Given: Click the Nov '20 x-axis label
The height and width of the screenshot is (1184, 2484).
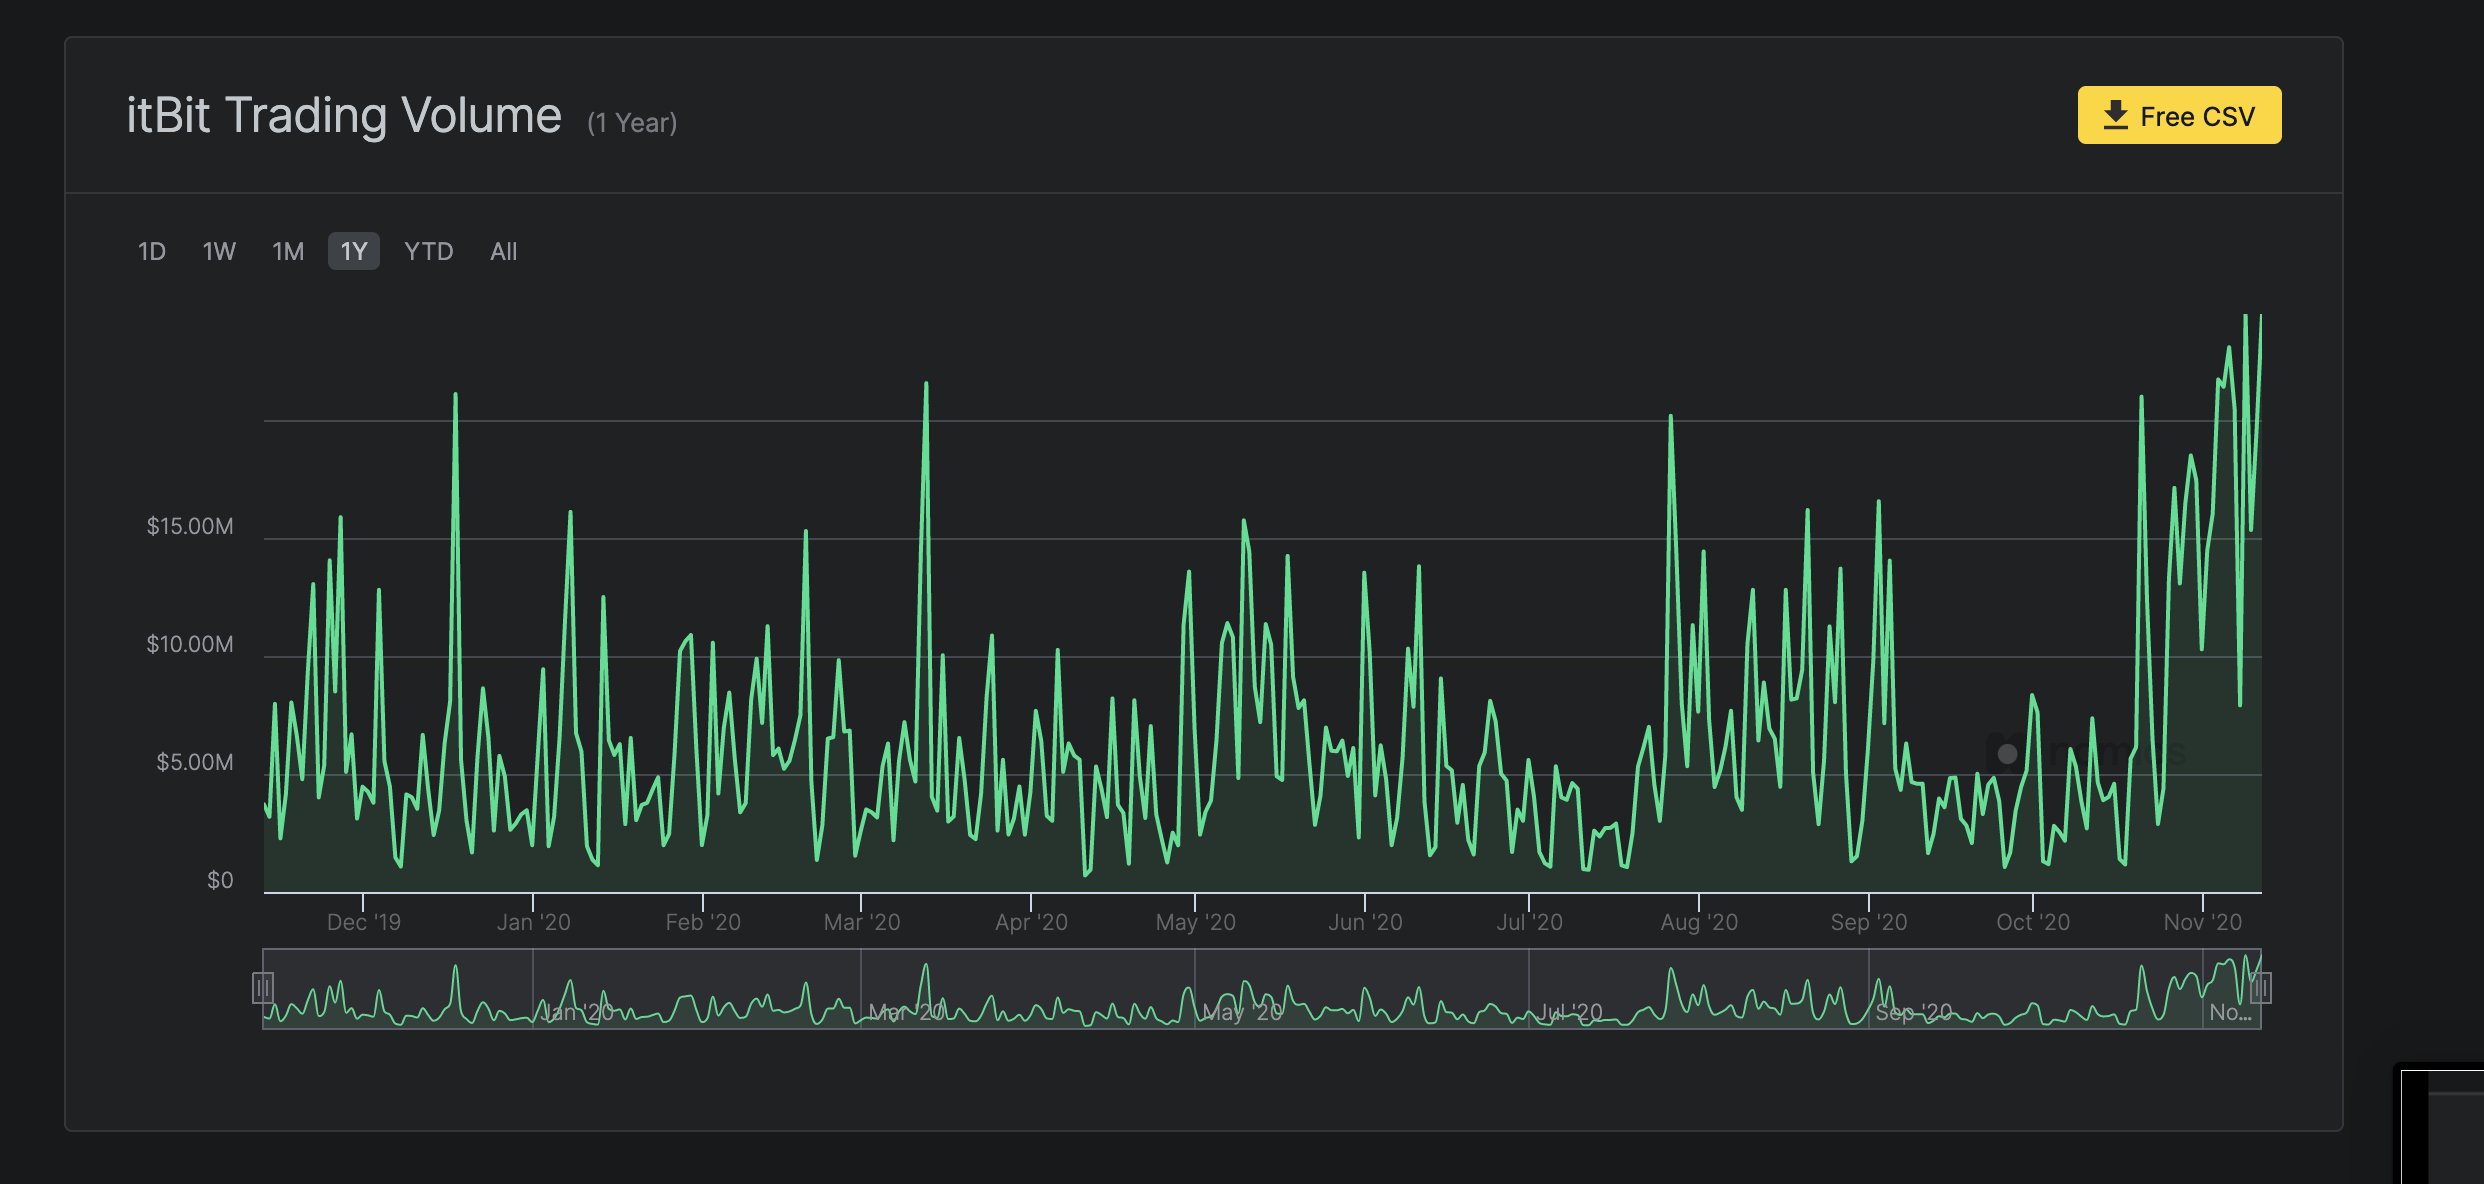Looking at the screenshot, I should pos(2203,922).
